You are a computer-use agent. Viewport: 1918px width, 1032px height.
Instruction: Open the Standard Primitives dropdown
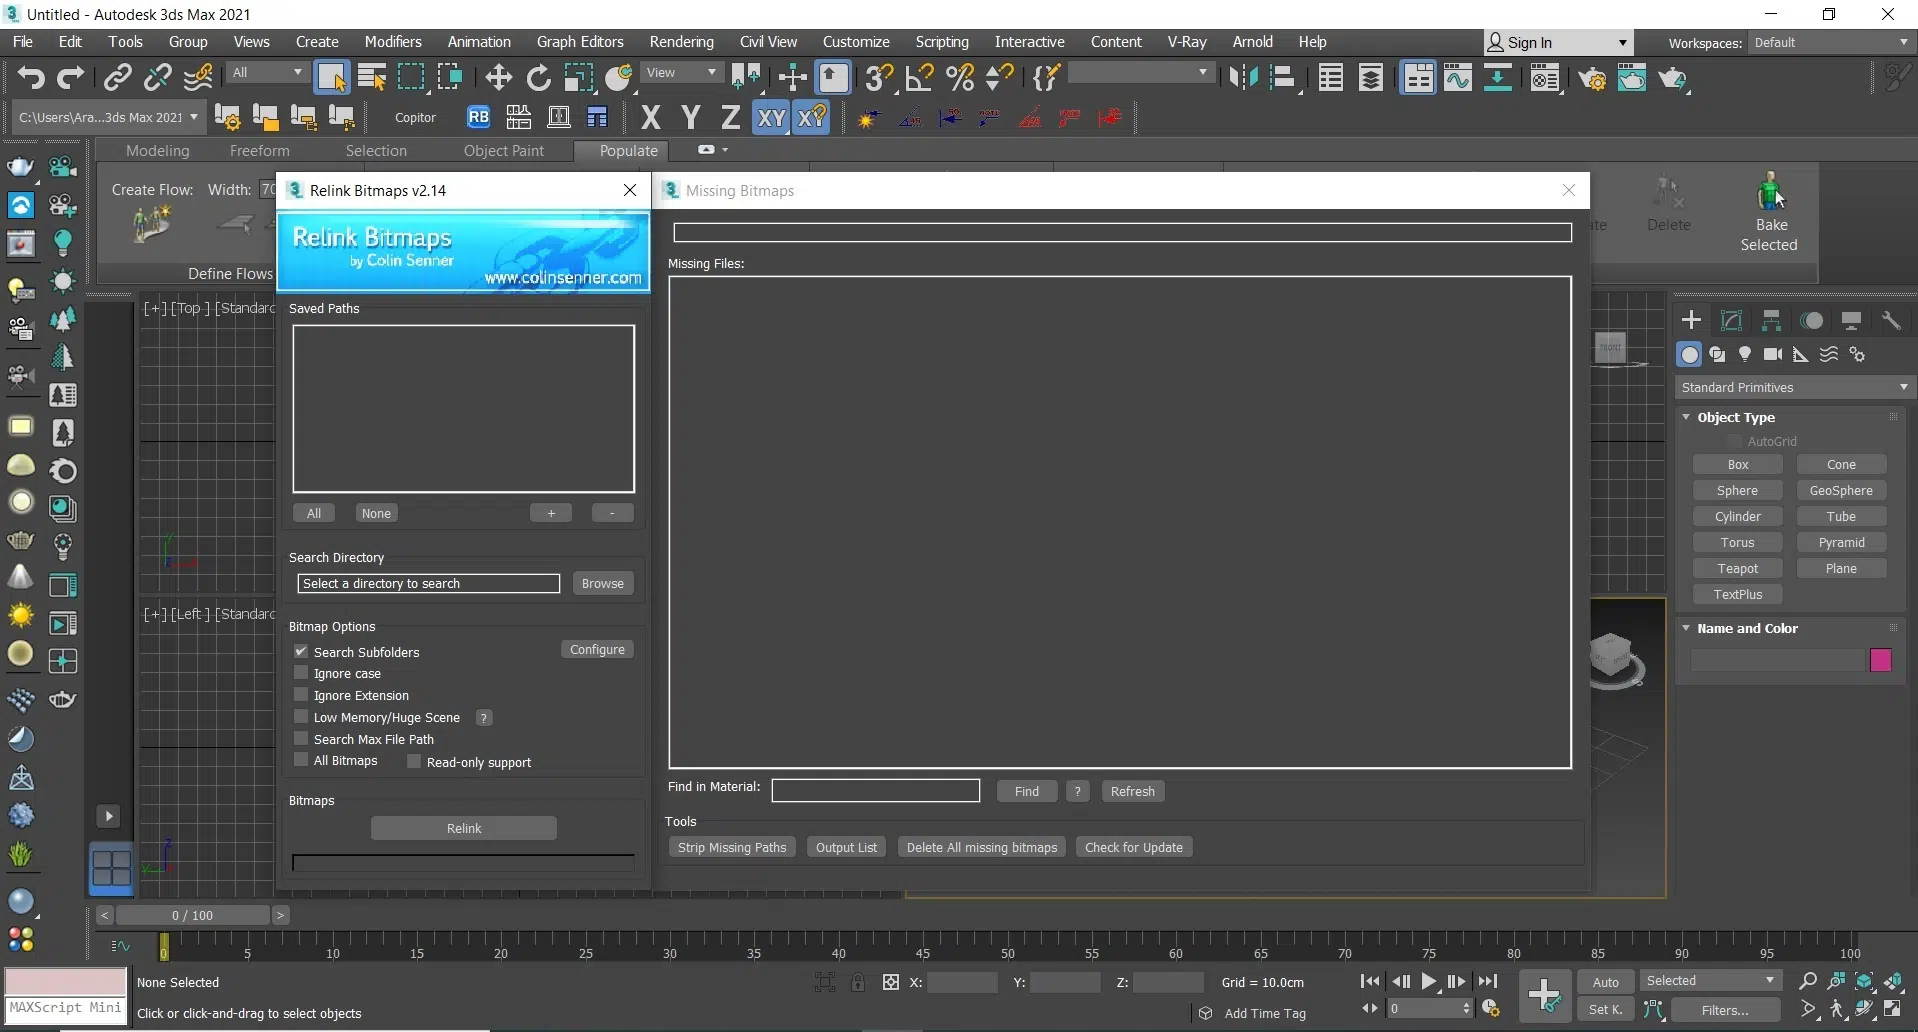[x=1794, y=387]
